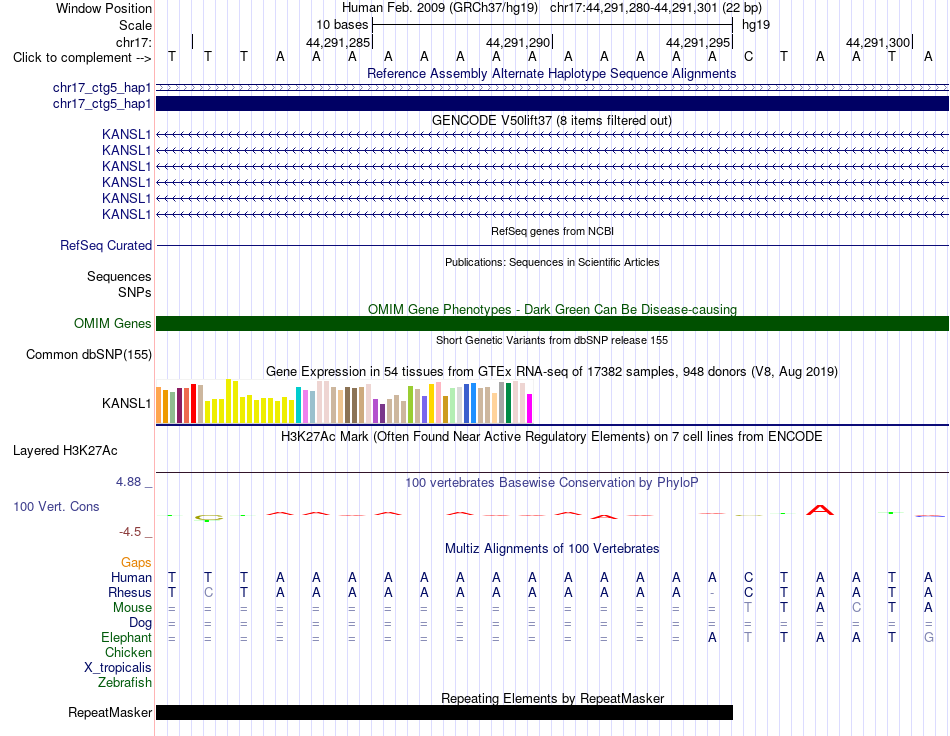Click the Multiz Alignments of 100 Vertebrates title
The height and width of the screenshot is (736, 950).
point(552,549)
